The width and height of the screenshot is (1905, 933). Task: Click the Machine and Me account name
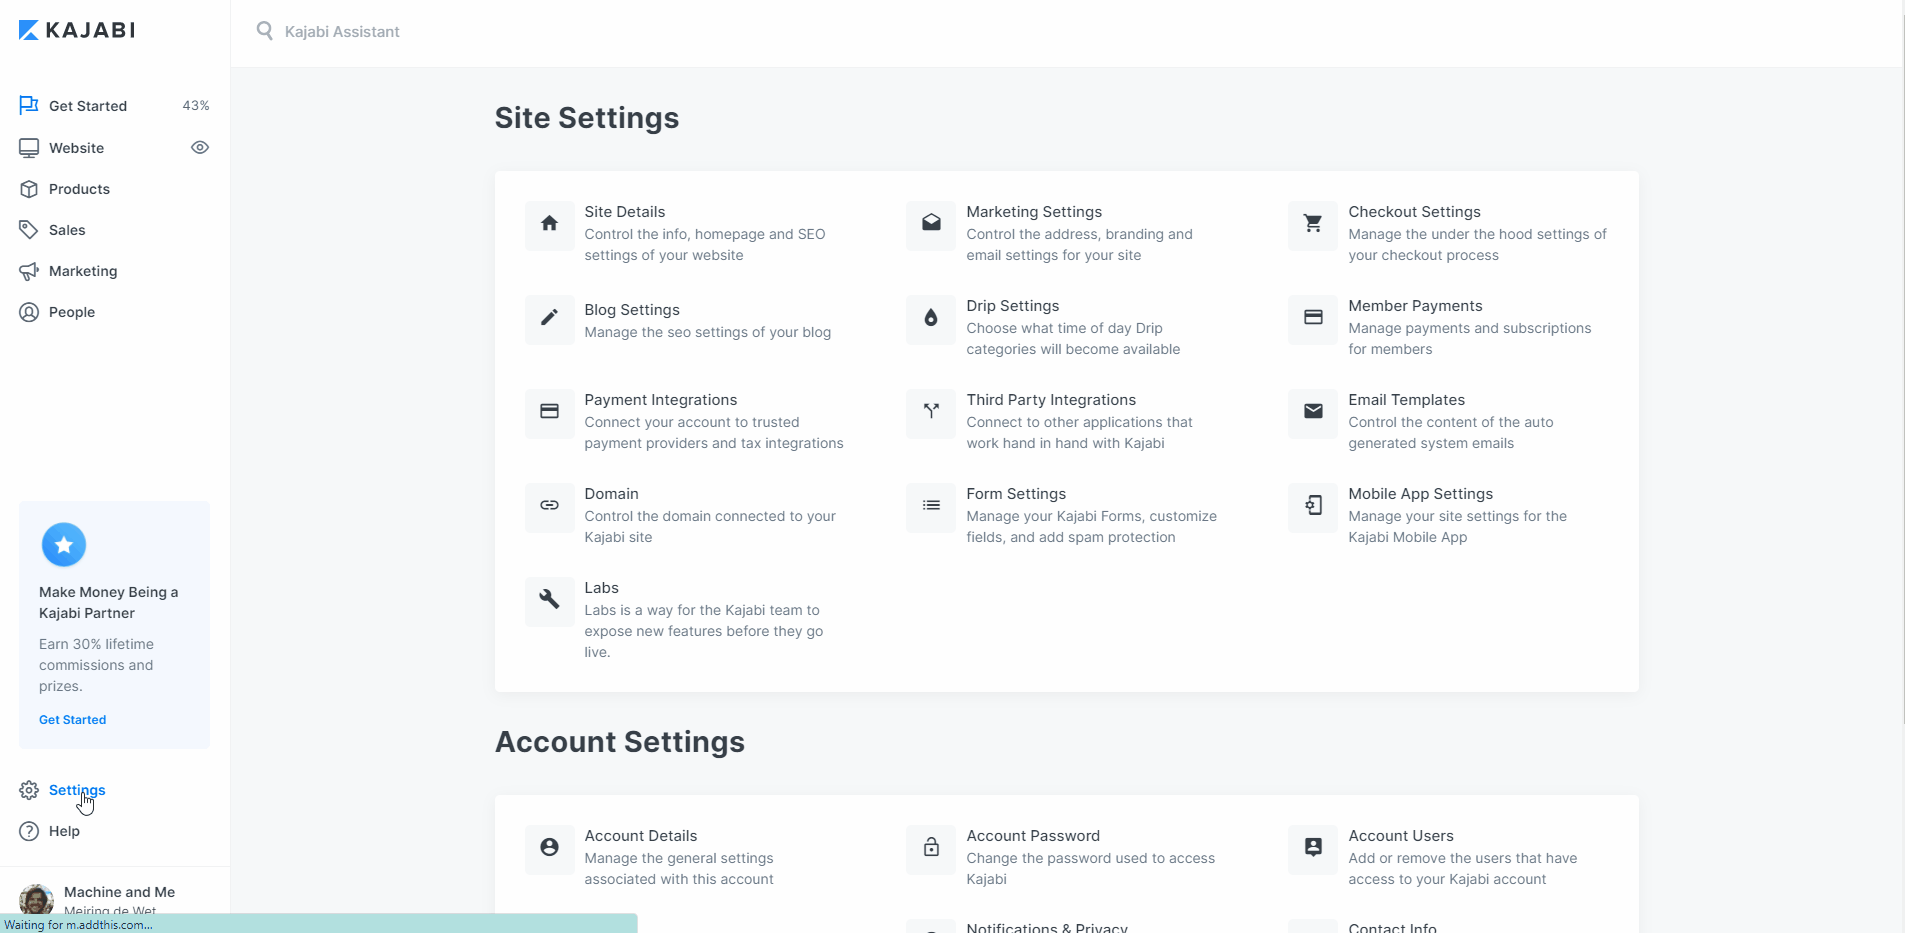119,892
